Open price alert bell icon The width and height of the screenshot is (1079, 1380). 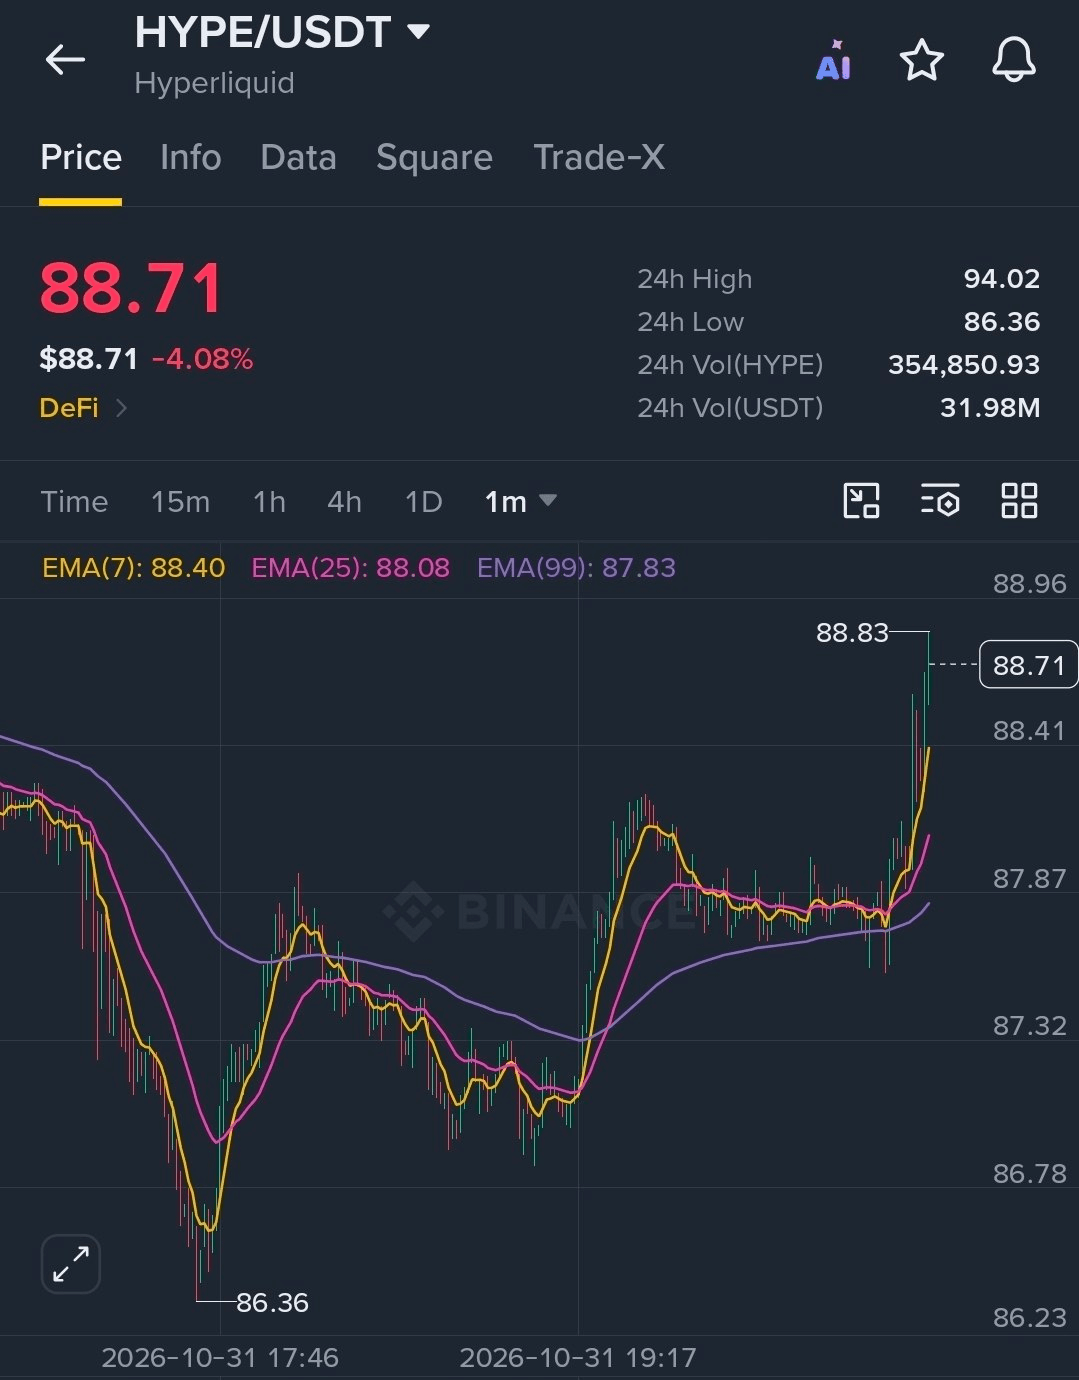pos(1013,60)
